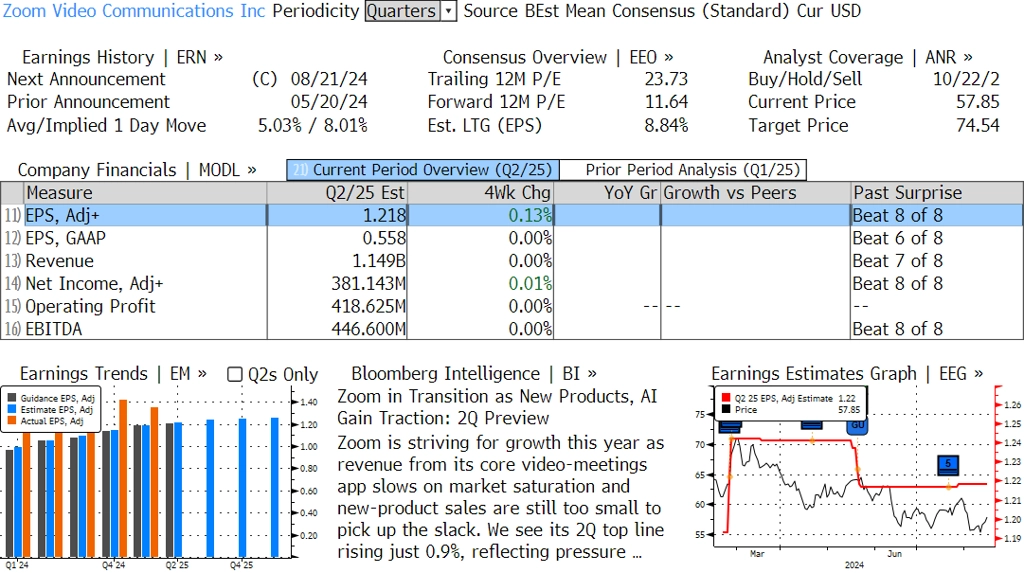The image size is (1024, 573).
Task: Click the EBITDA estimate 446.600M
Action: 368,329
